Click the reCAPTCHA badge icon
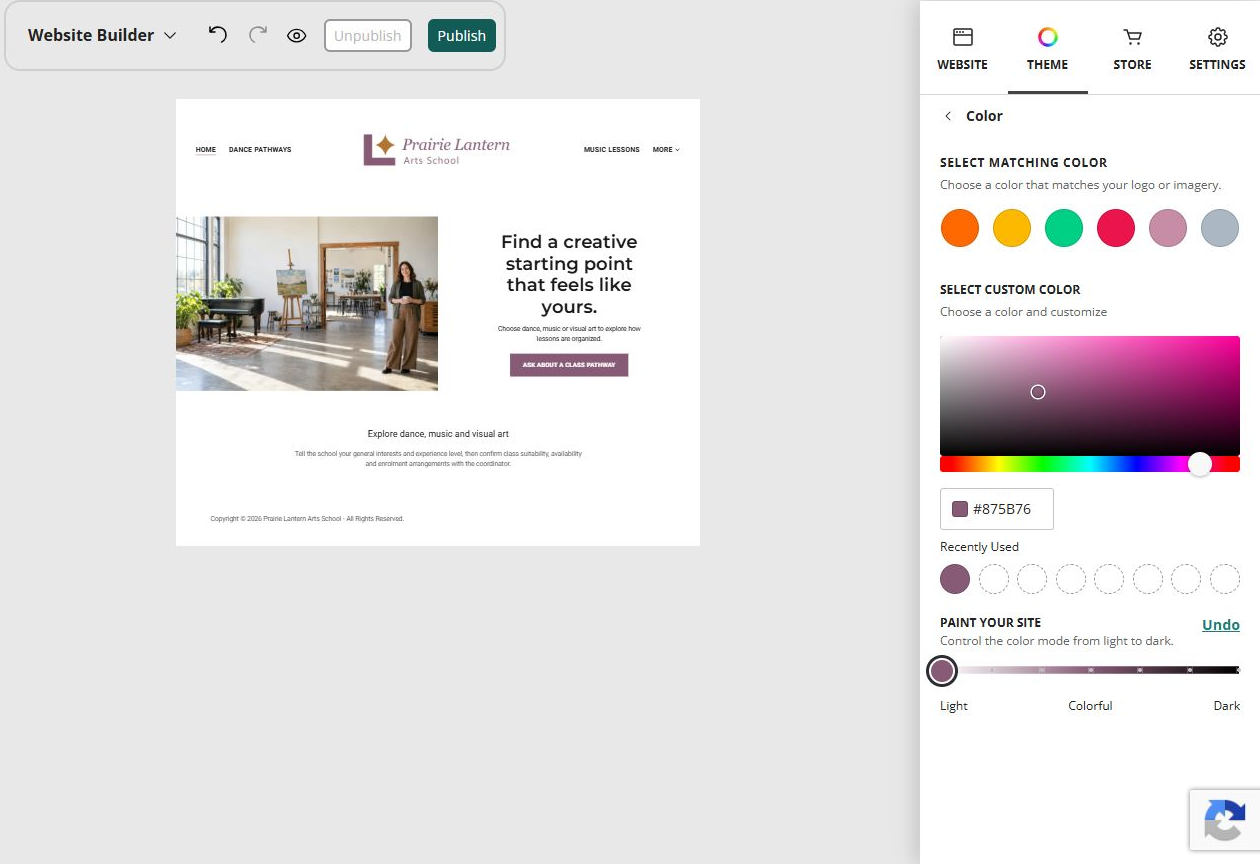This screenshot has width=1260, height=864. click(x=1224, y=820)
